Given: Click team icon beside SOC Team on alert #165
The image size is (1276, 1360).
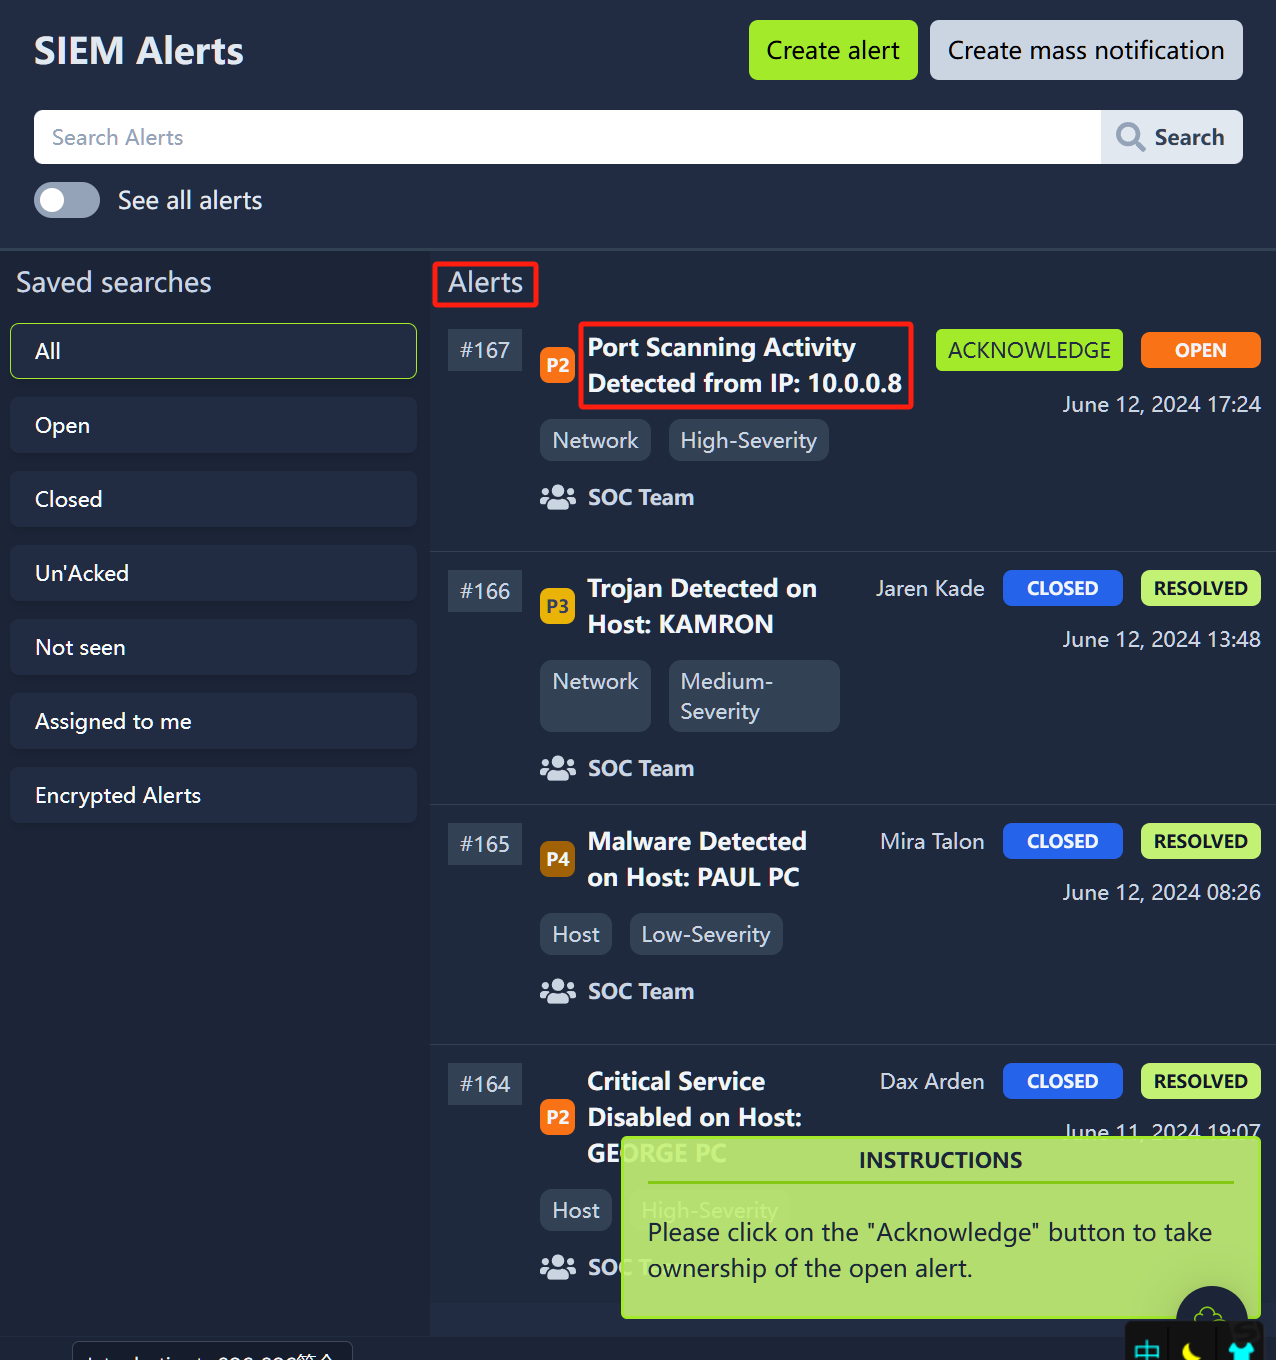Looking at the screenshot, I should point(557,991).
